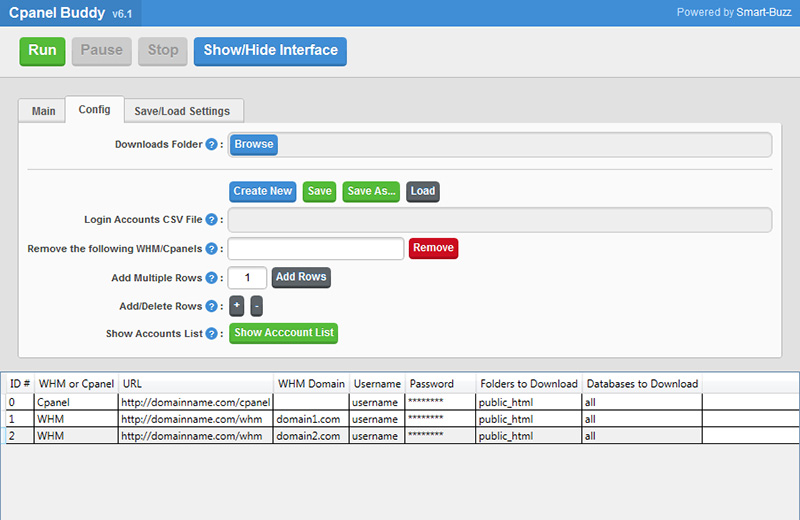Image resolution: width=800 pixels, height=520 pixels.
Task: Click the Pause button
Action: (x=102, y=51)
